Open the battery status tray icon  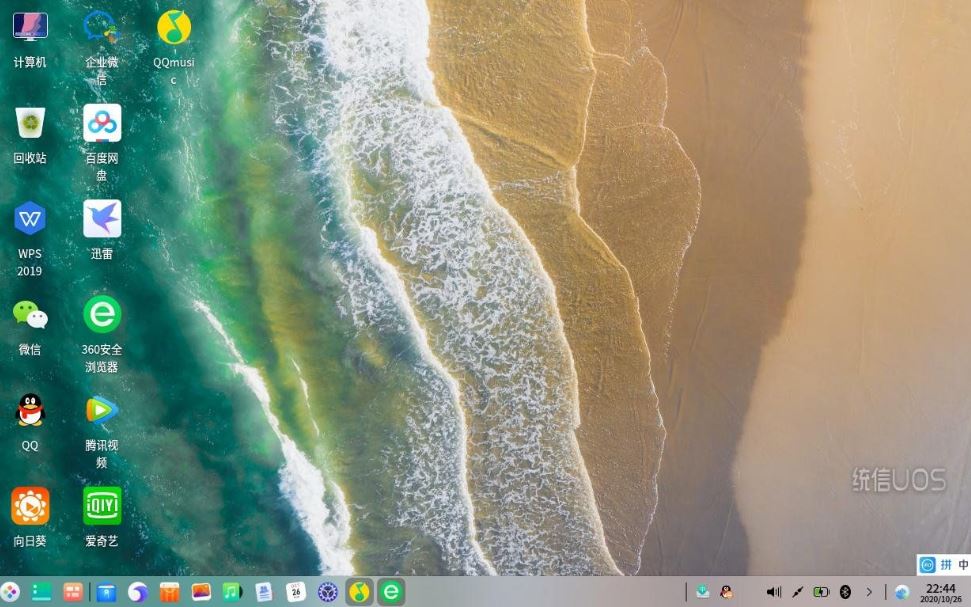(x=821, y=592)
